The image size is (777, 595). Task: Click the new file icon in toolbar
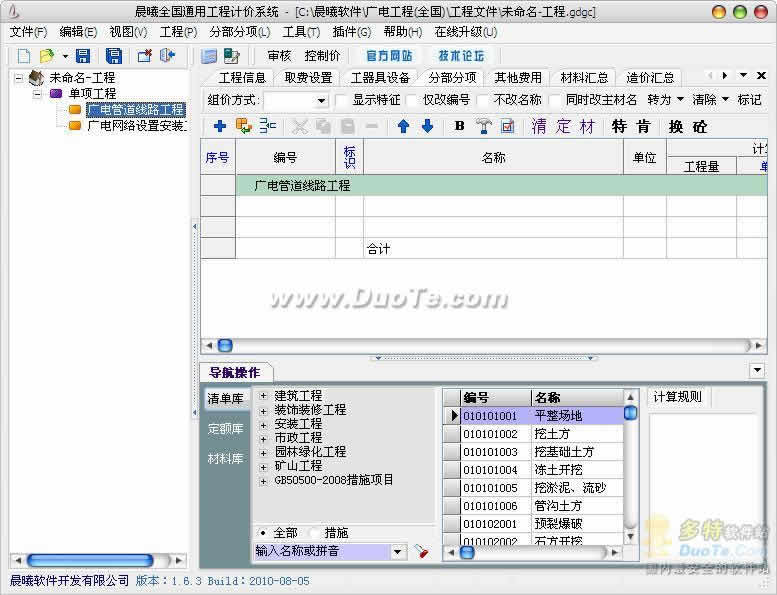pyautogui.click(x=24, y=56)
